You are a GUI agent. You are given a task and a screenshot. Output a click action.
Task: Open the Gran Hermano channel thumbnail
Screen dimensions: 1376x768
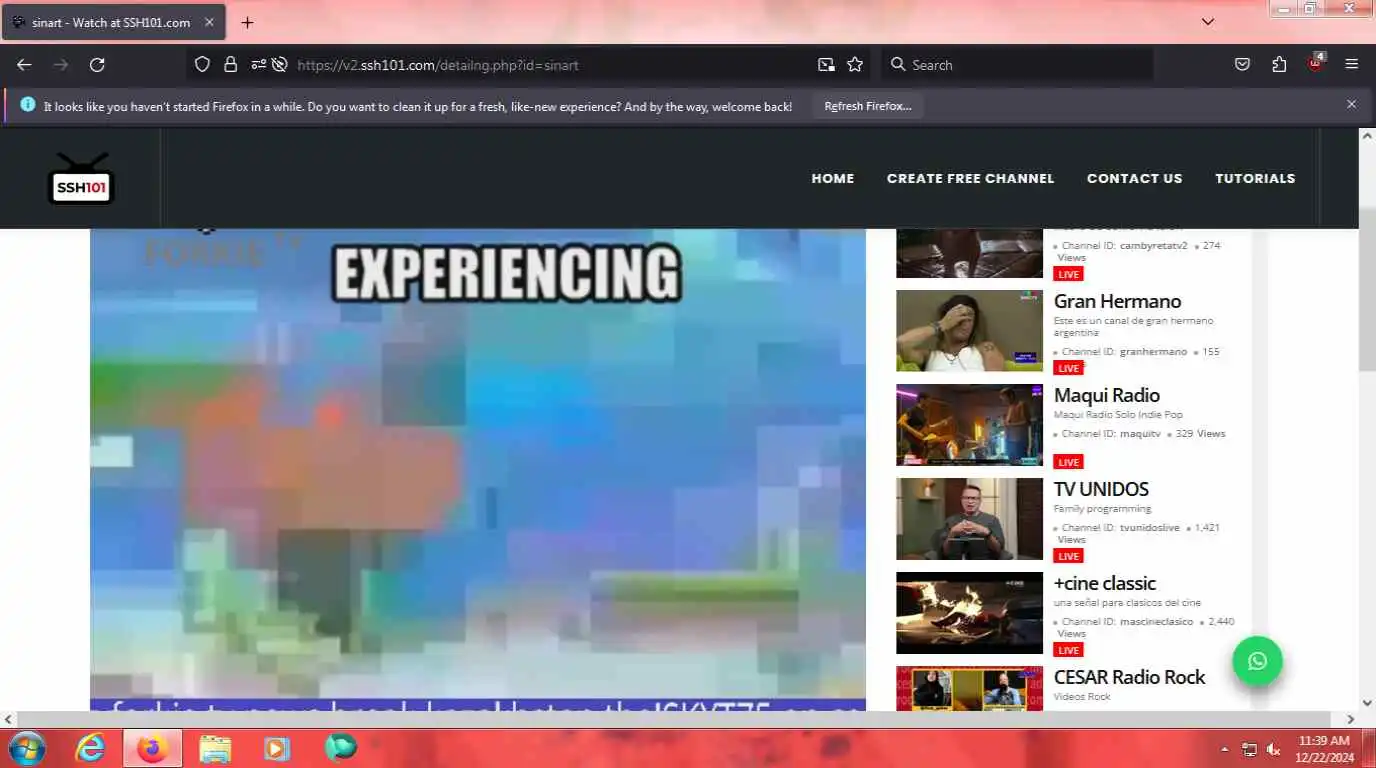[x=969, y=331]
